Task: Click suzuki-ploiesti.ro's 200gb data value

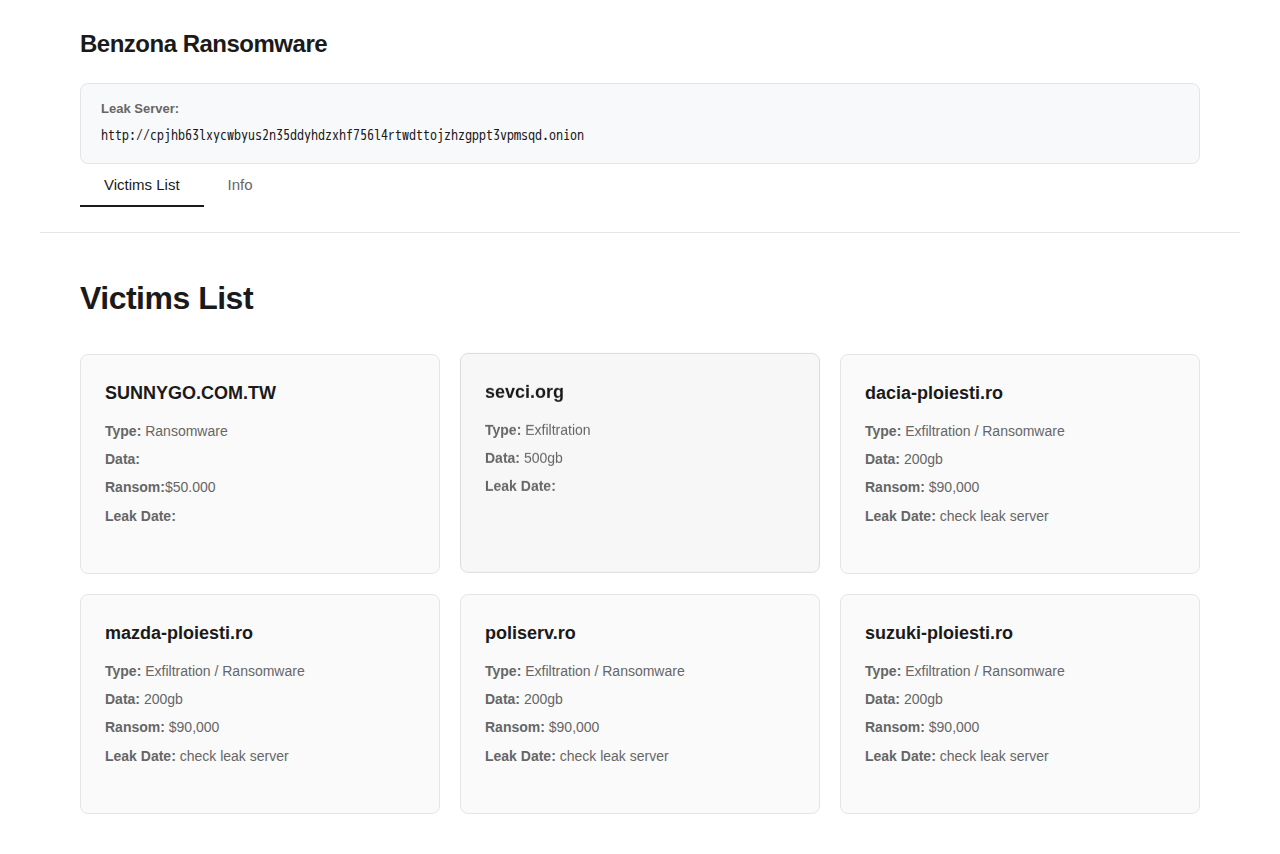Action: pos(923,699)
